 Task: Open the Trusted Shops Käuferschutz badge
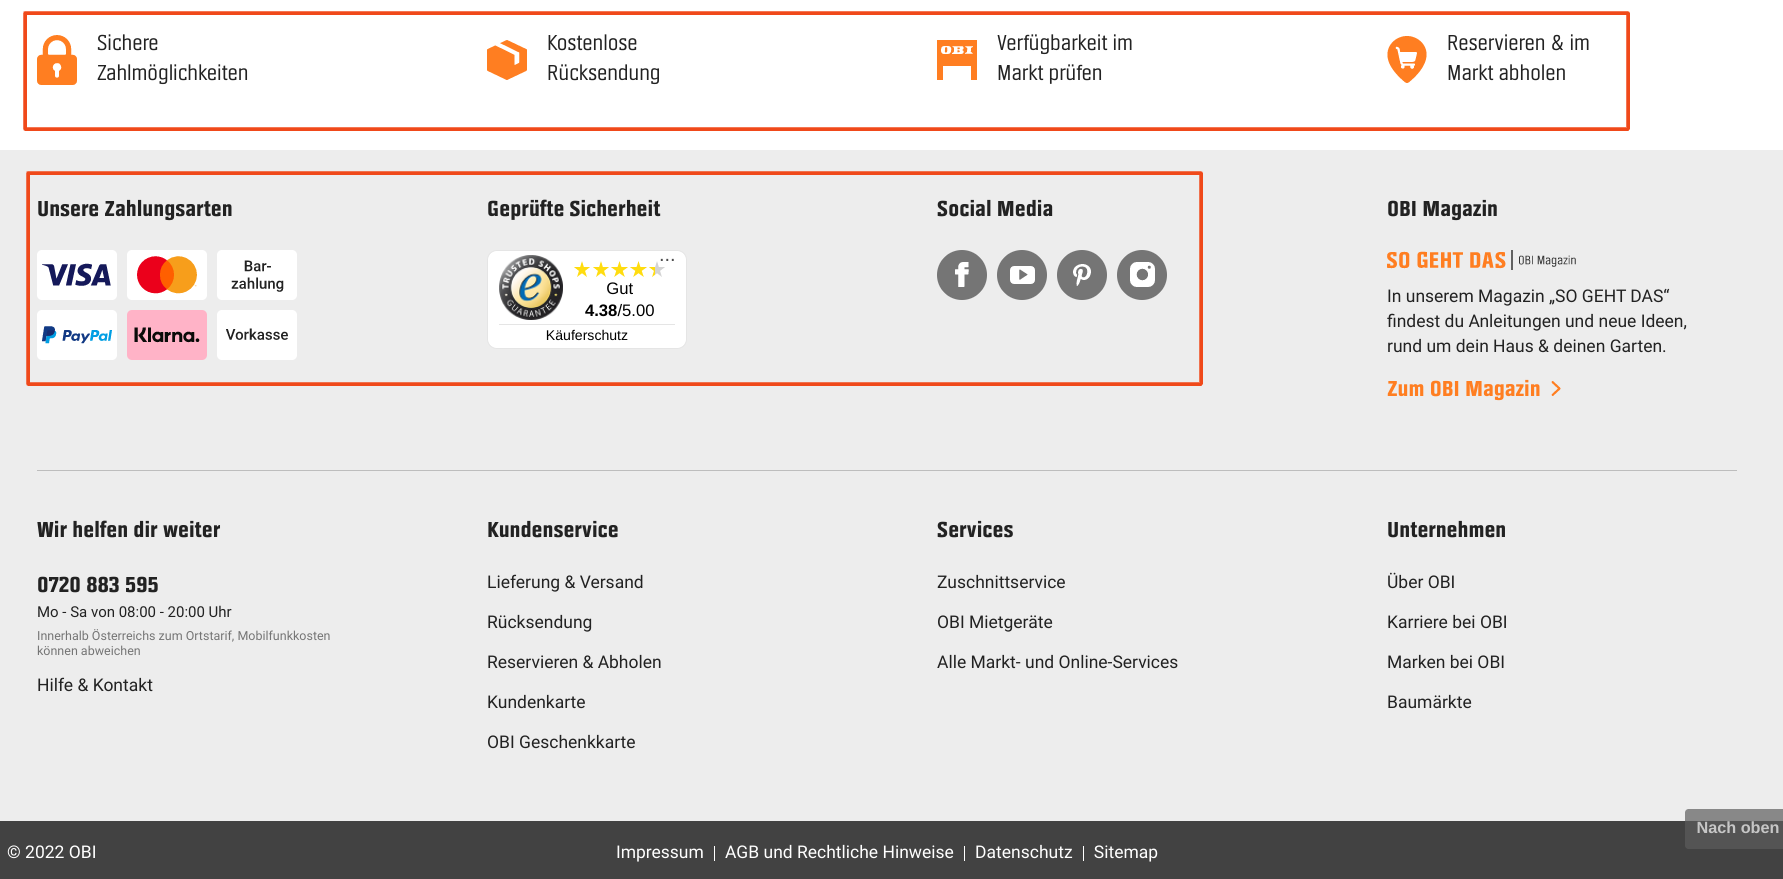pos(586,299)
